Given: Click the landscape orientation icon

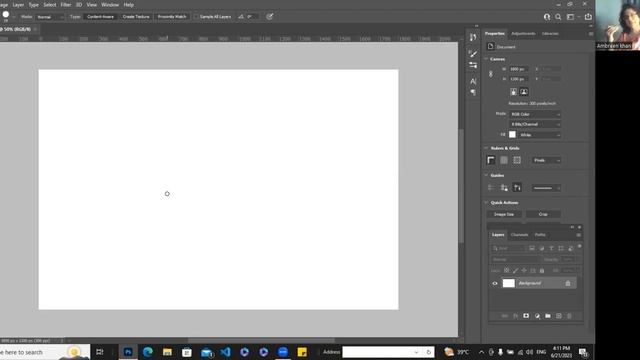Looking at the screenshot, I should (524, 92).
